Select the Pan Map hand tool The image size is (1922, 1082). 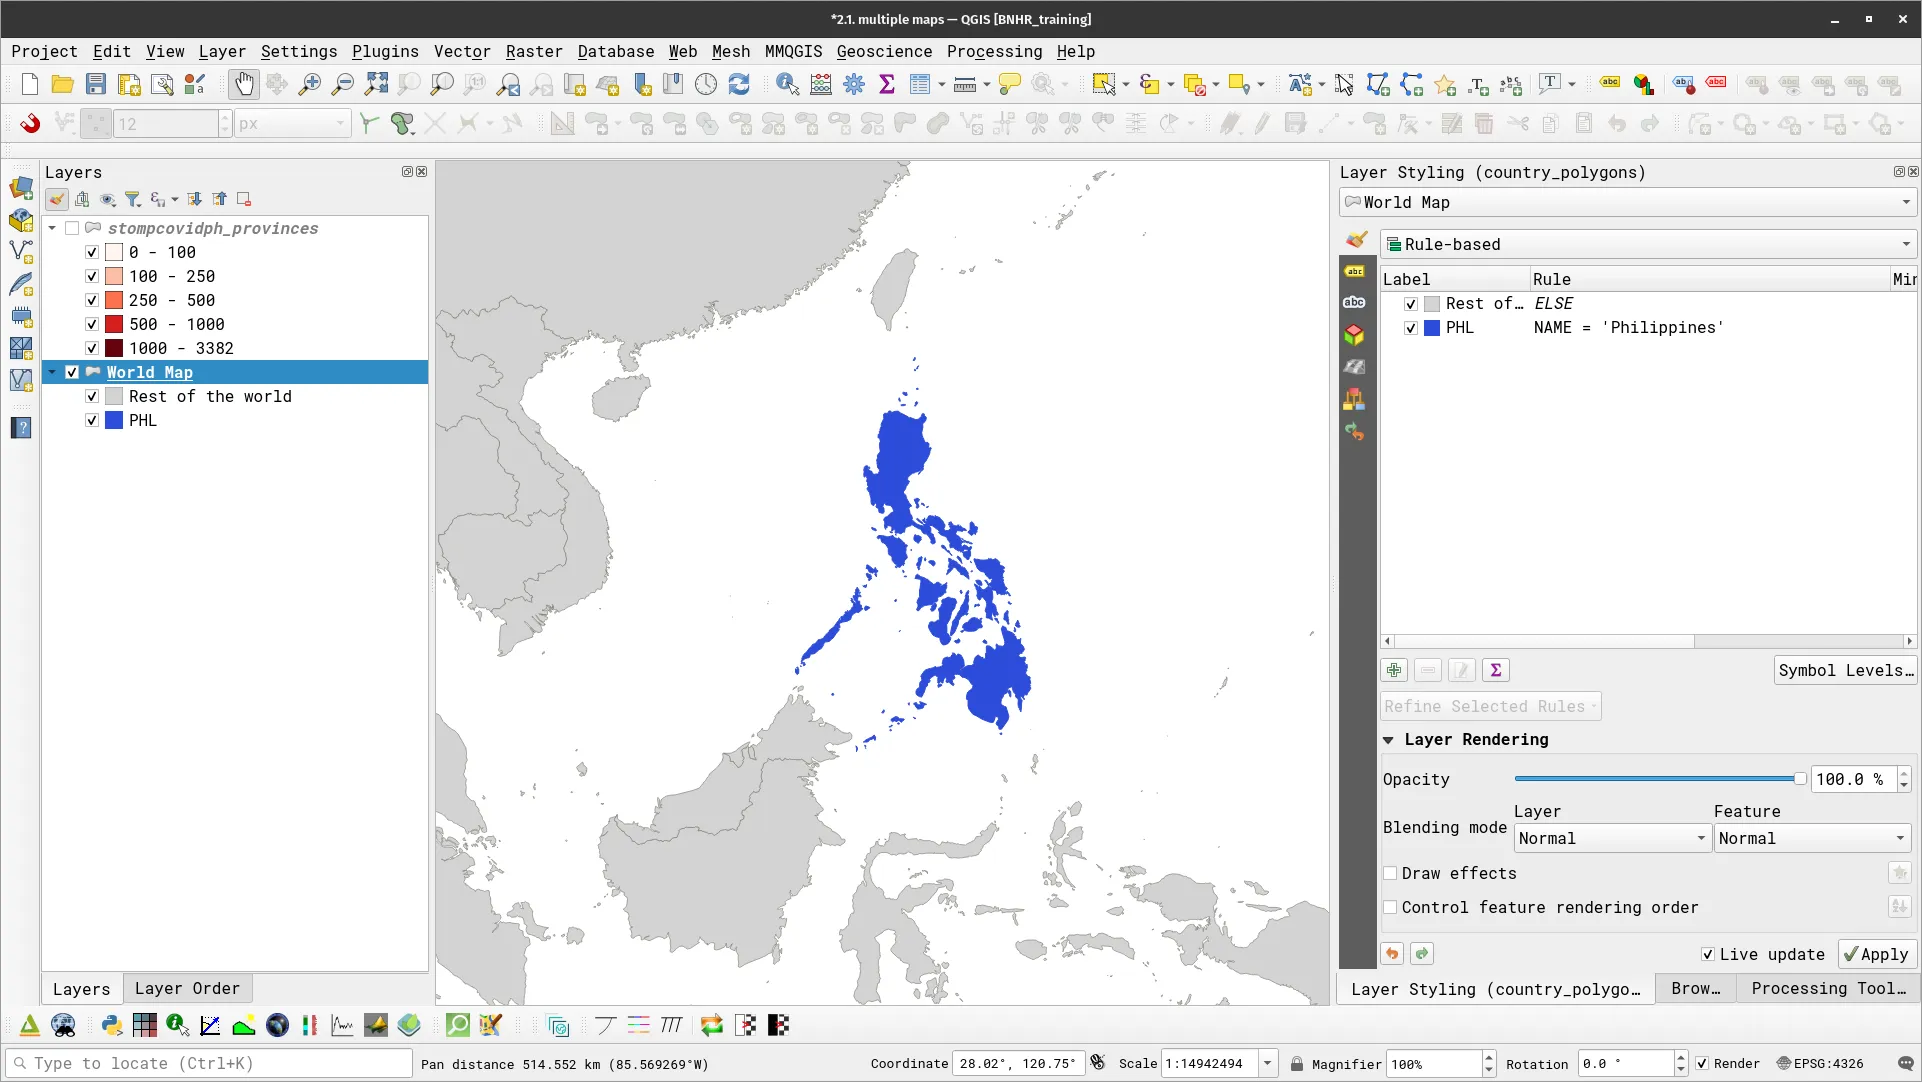click(243, 84)
